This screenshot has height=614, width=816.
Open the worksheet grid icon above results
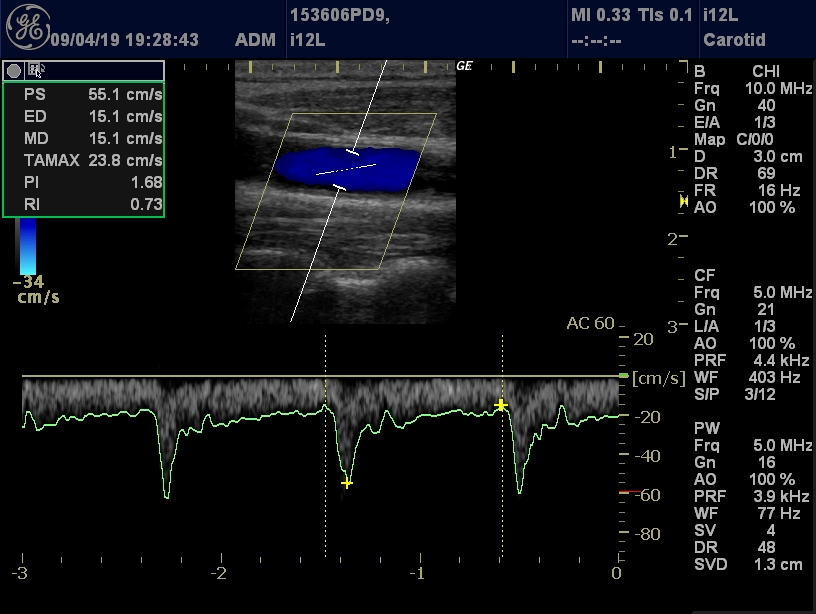tap(35, 70)
